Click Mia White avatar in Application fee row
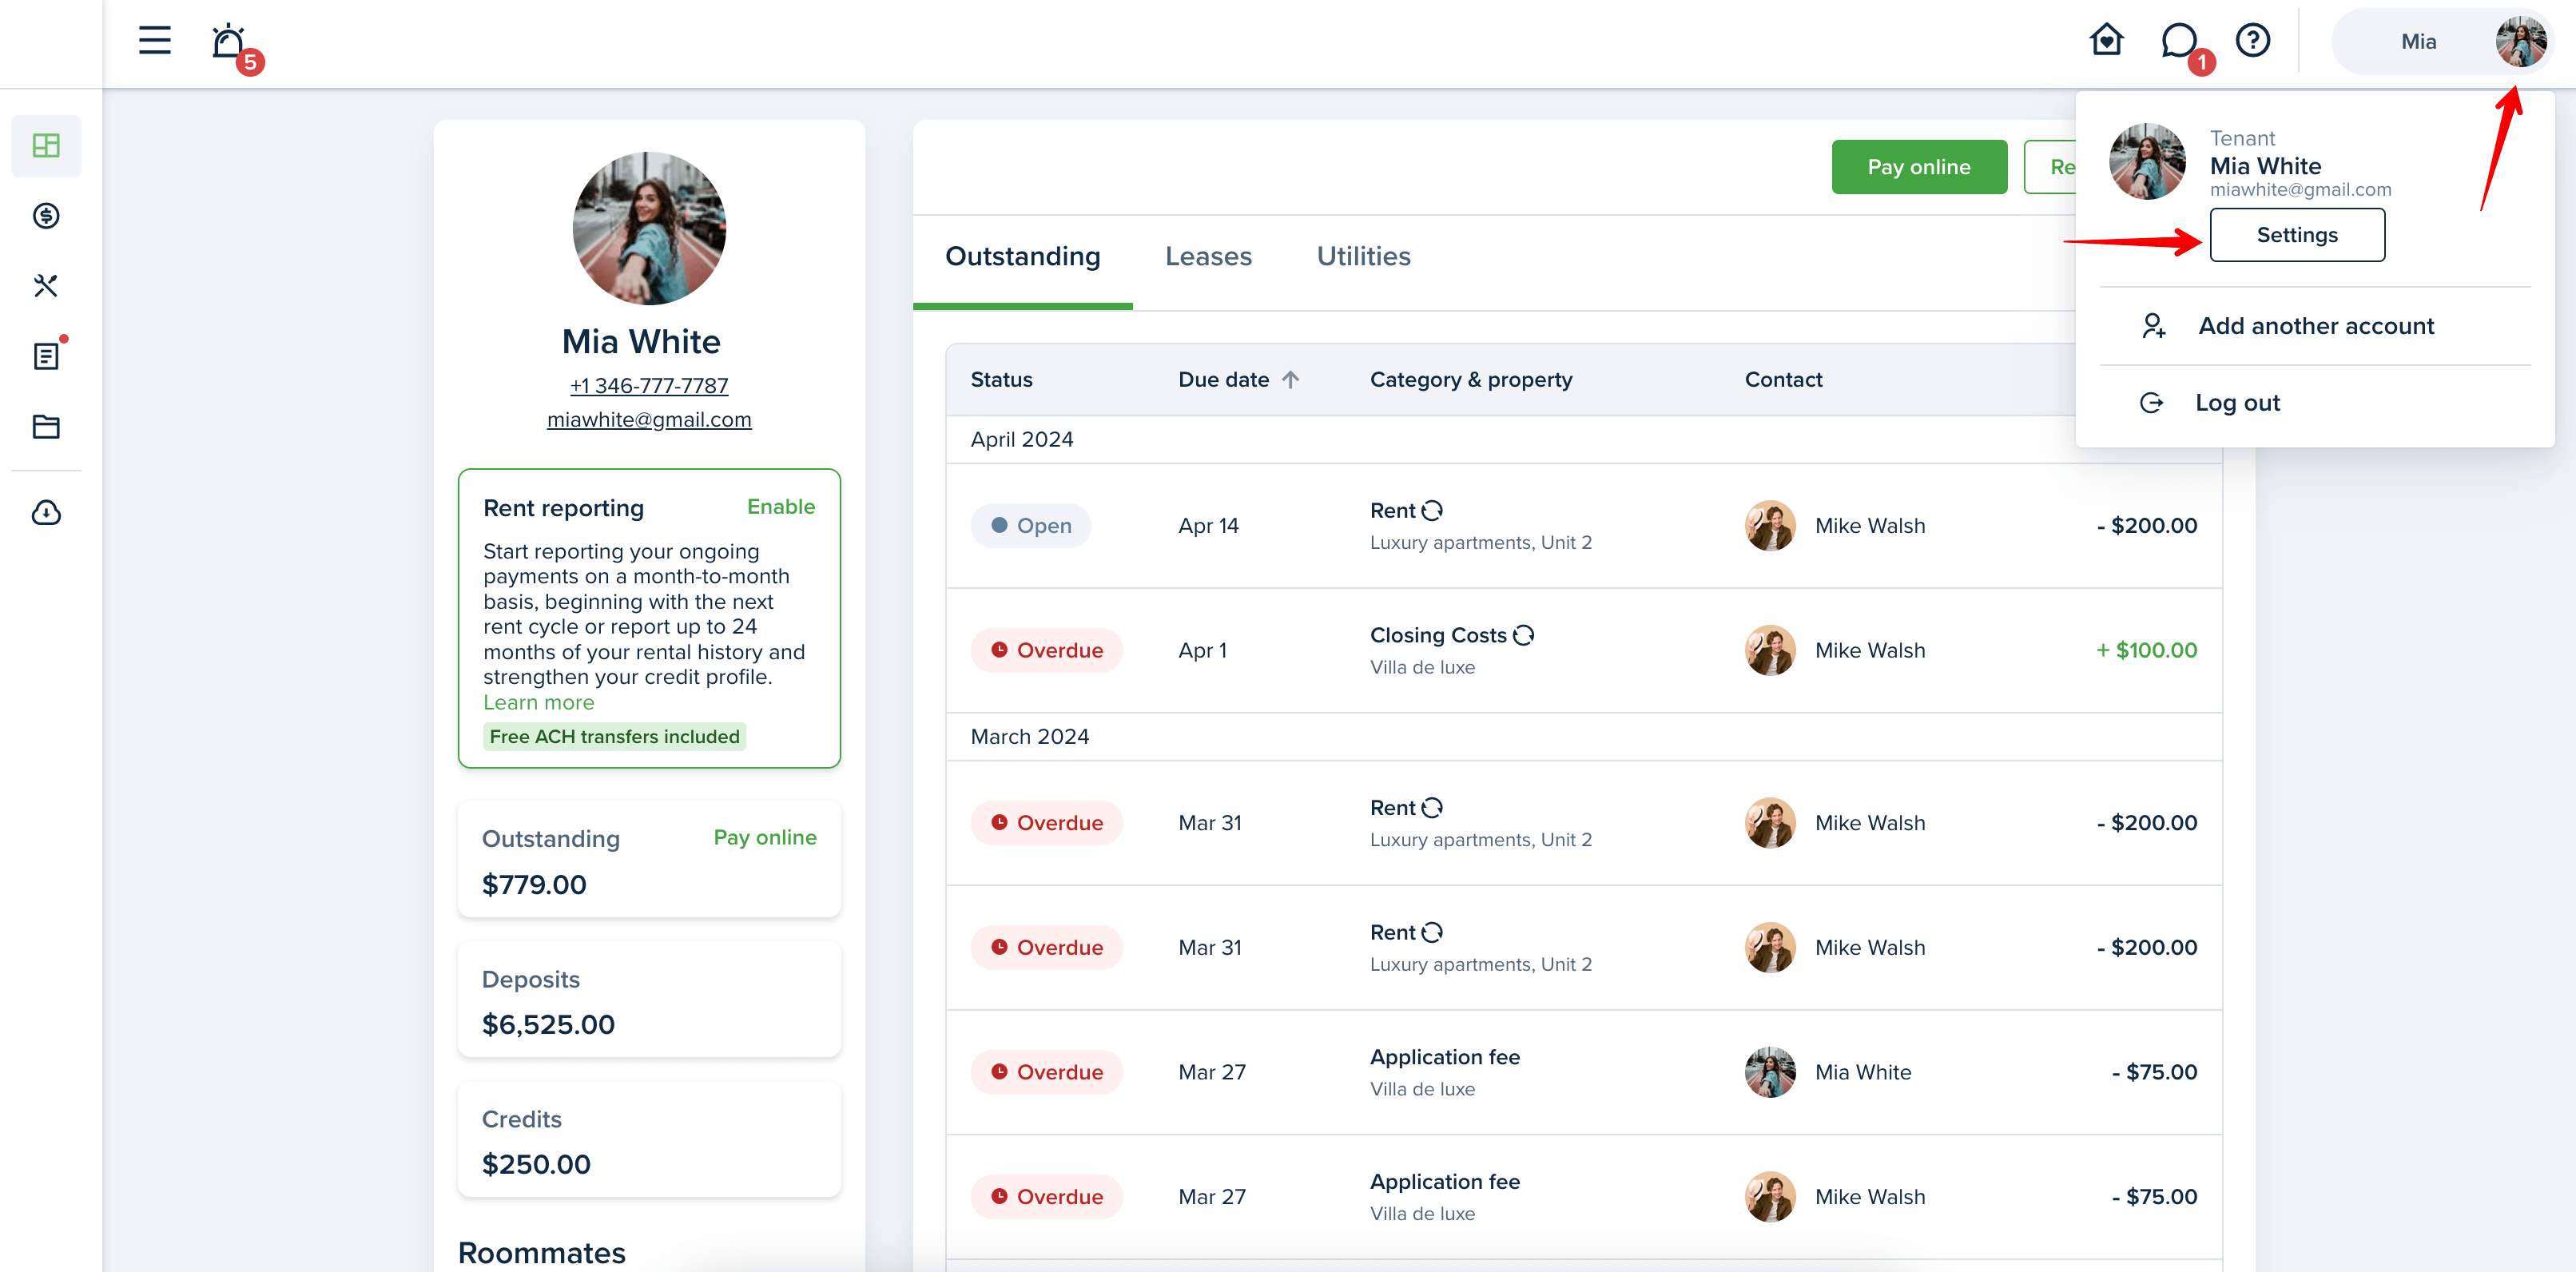The height and width of the screenshot is (1272, 2576). (x=1770, y=1072)
